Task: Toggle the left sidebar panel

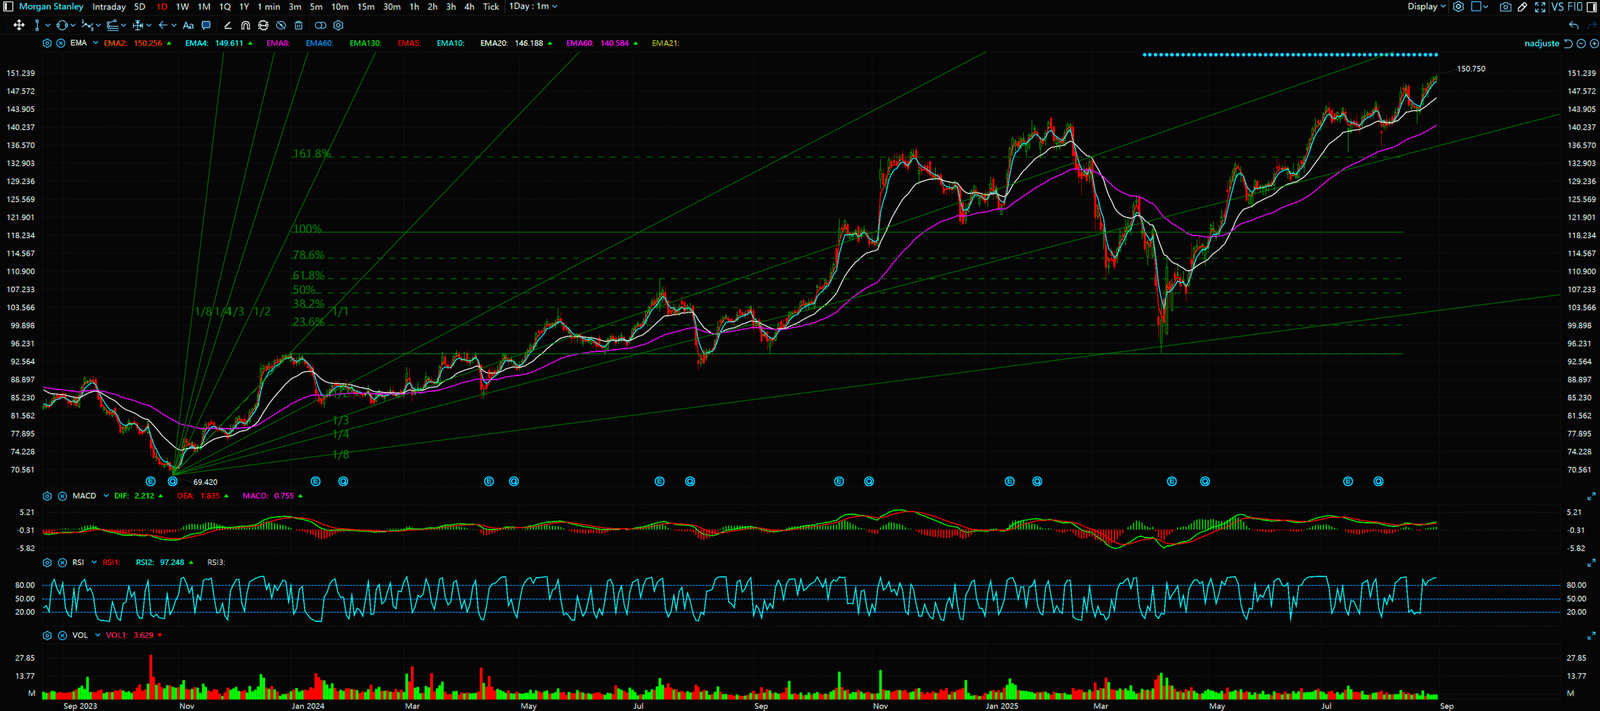Action: [x=8, y=7]
